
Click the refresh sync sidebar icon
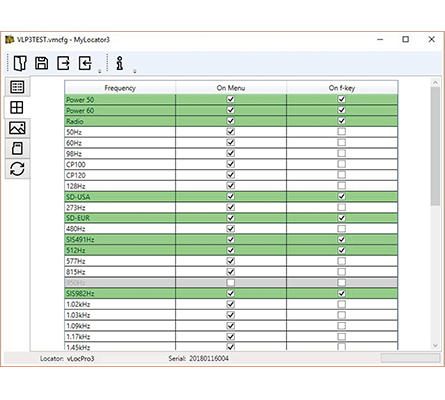click(17, 169)
